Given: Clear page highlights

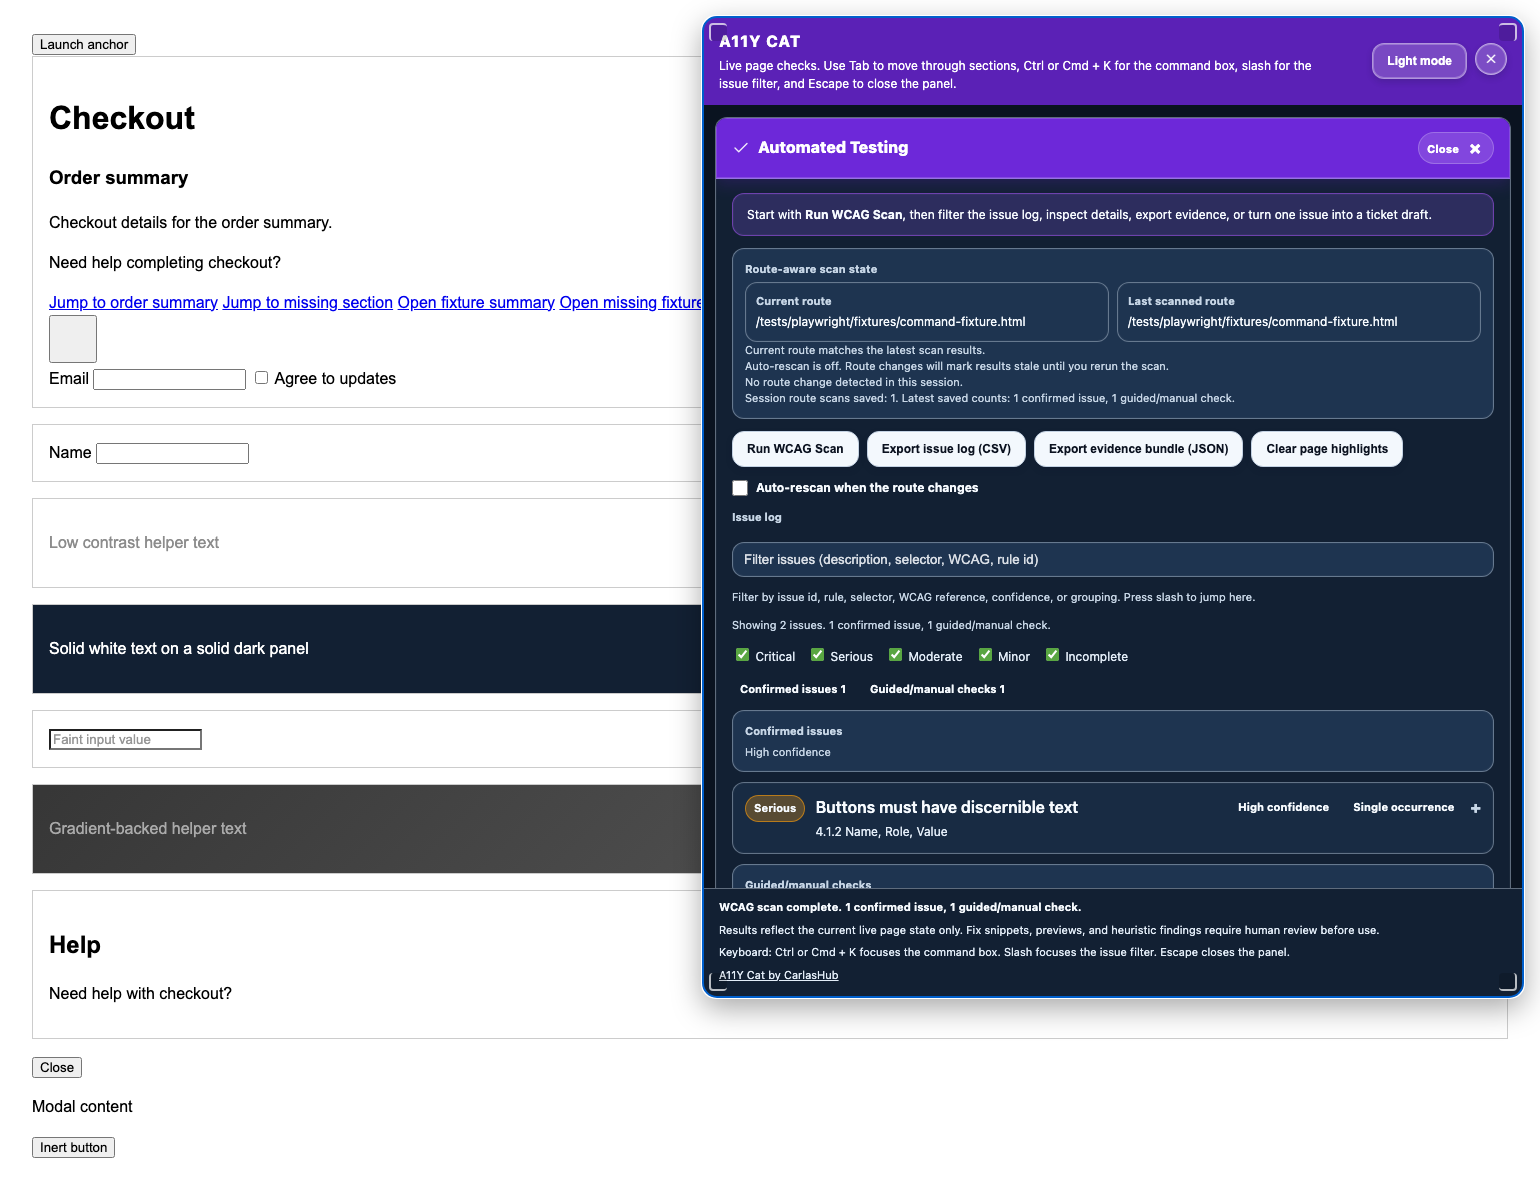Looking at the screenshot, I should pos(1326,449).
